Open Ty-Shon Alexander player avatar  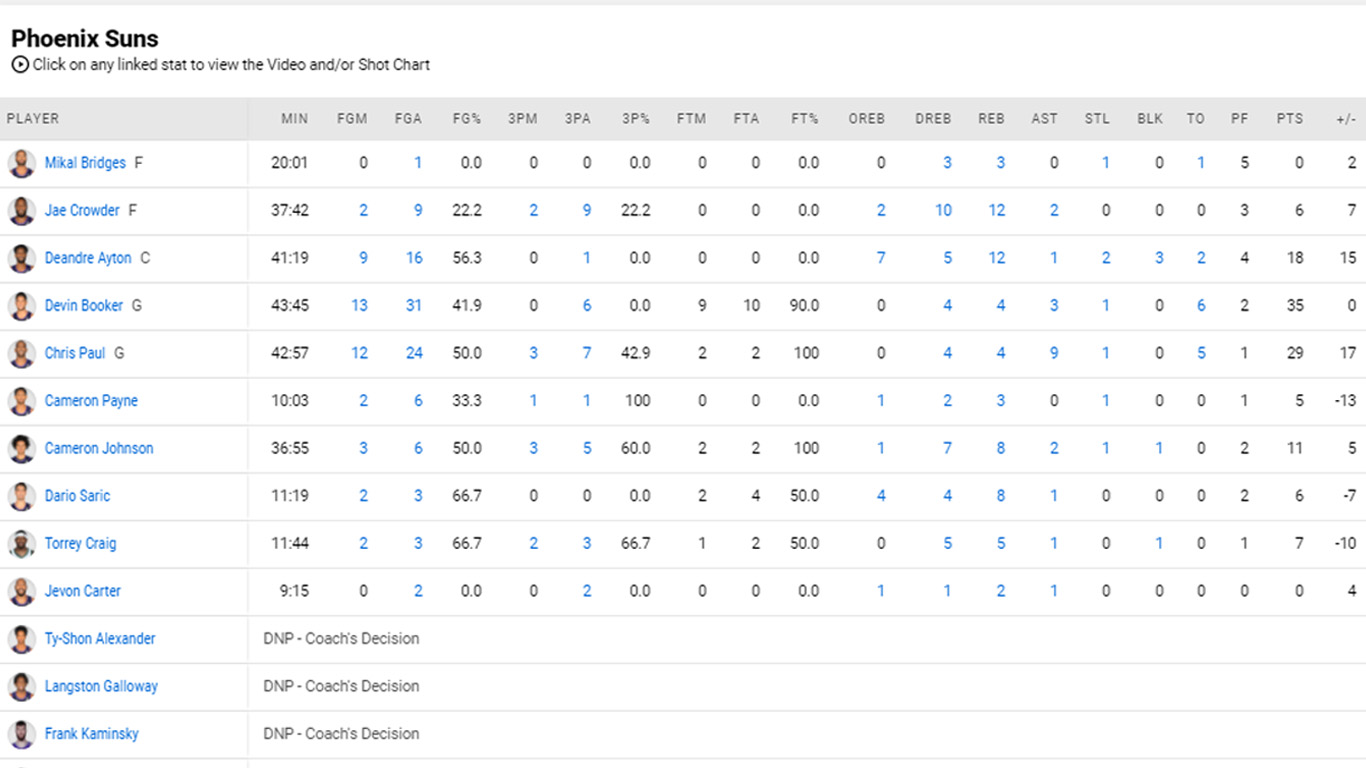[x=21, y=639]
